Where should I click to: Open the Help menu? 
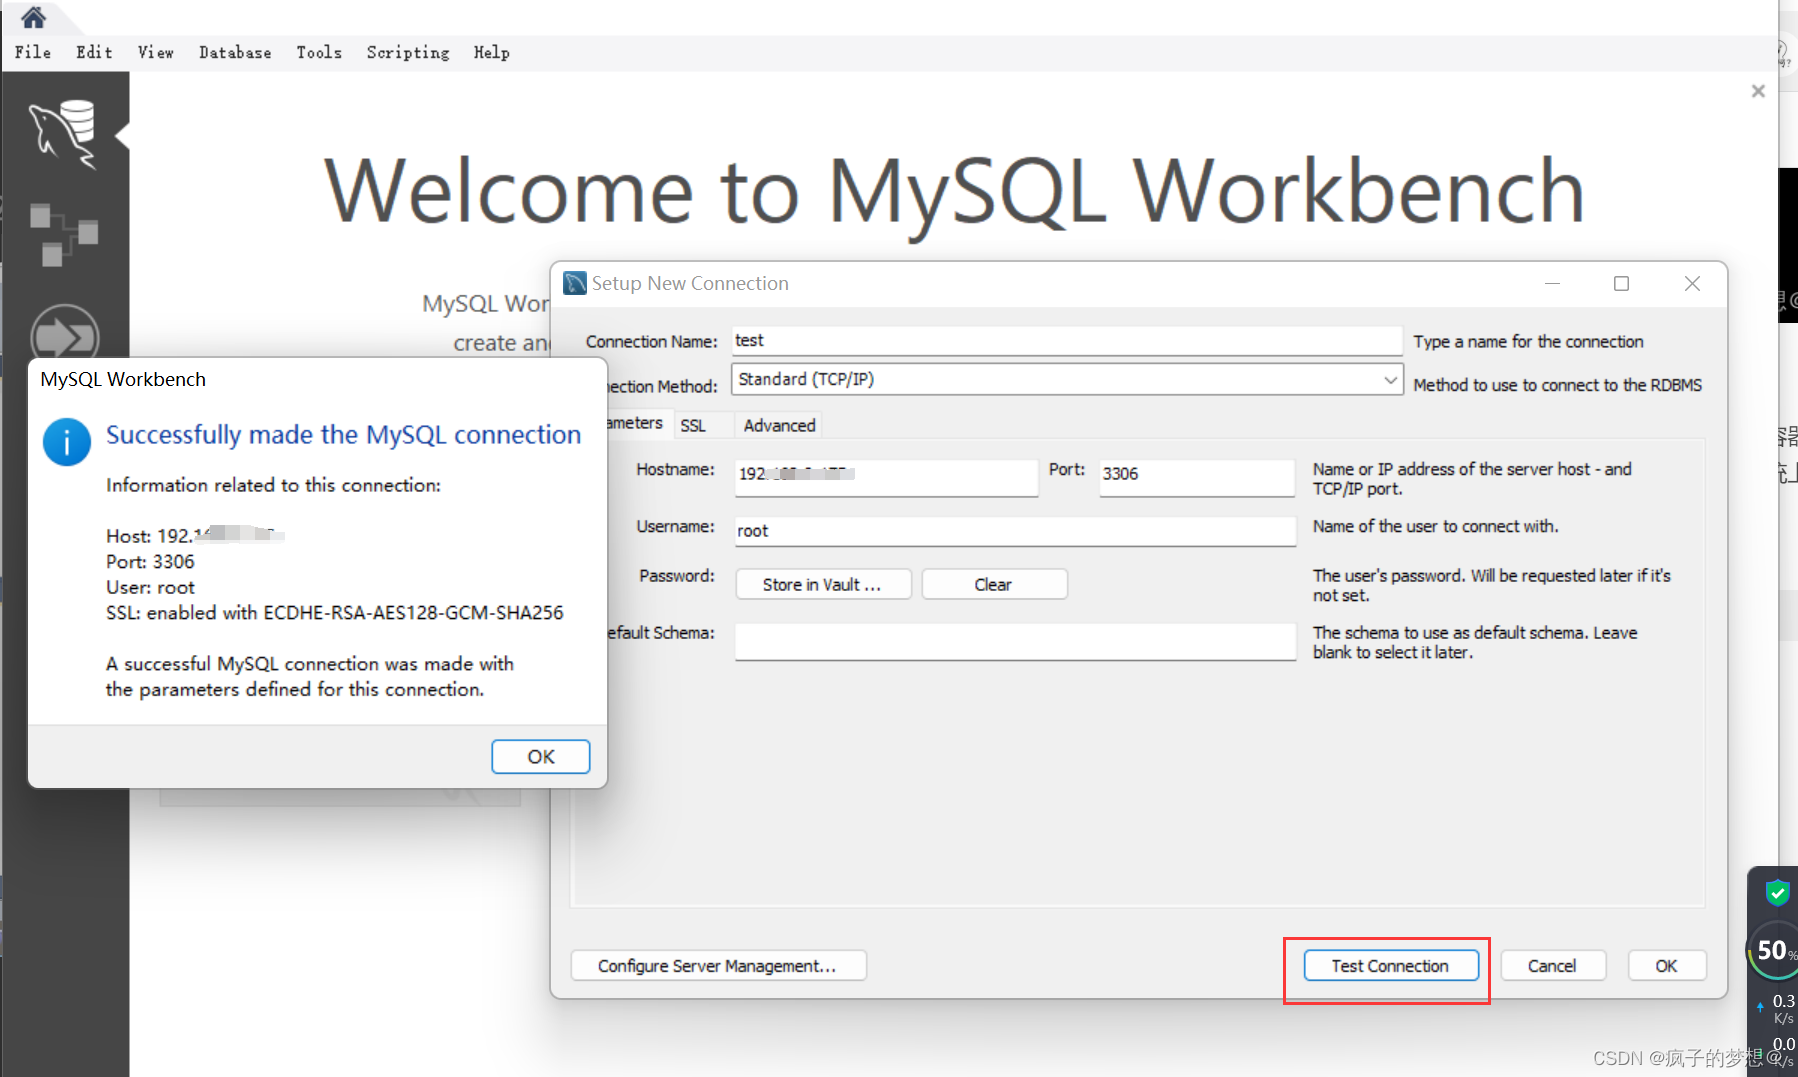pyautogui.click(x=491, y=52)
